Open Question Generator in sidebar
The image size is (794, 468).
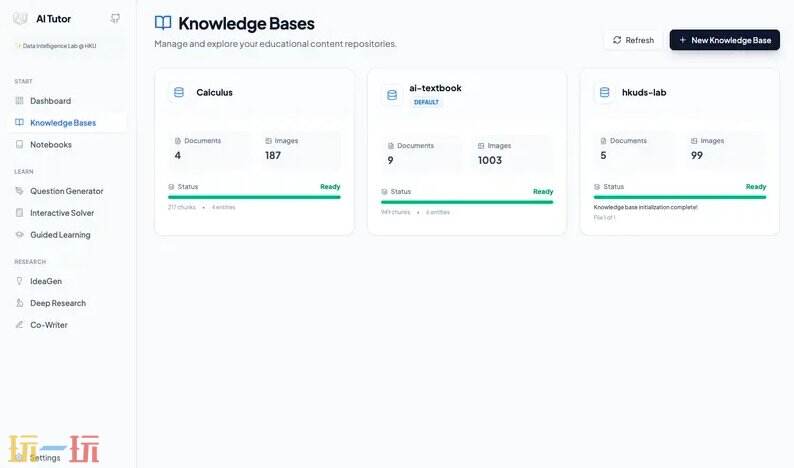pyautogui.click(x=66, y=191)
